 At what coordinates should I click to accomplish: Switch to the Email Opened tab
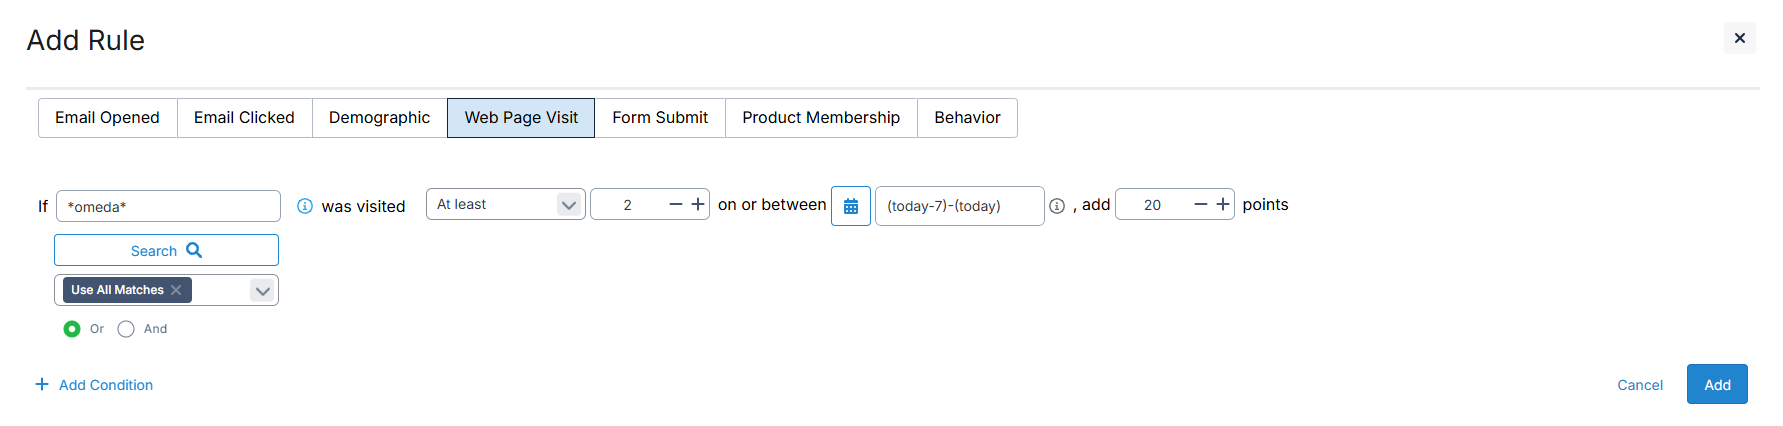(x=107, y=118)
